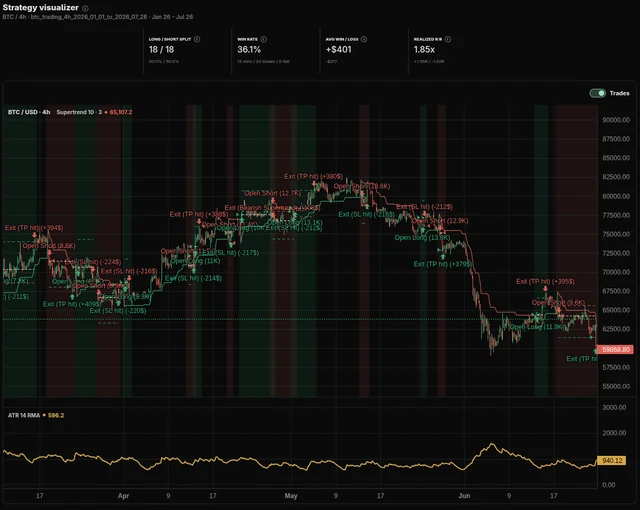The image size is (640, 510).
Task: Open the Avg Win / Loss info icon
Action: [x=364, y=39]
